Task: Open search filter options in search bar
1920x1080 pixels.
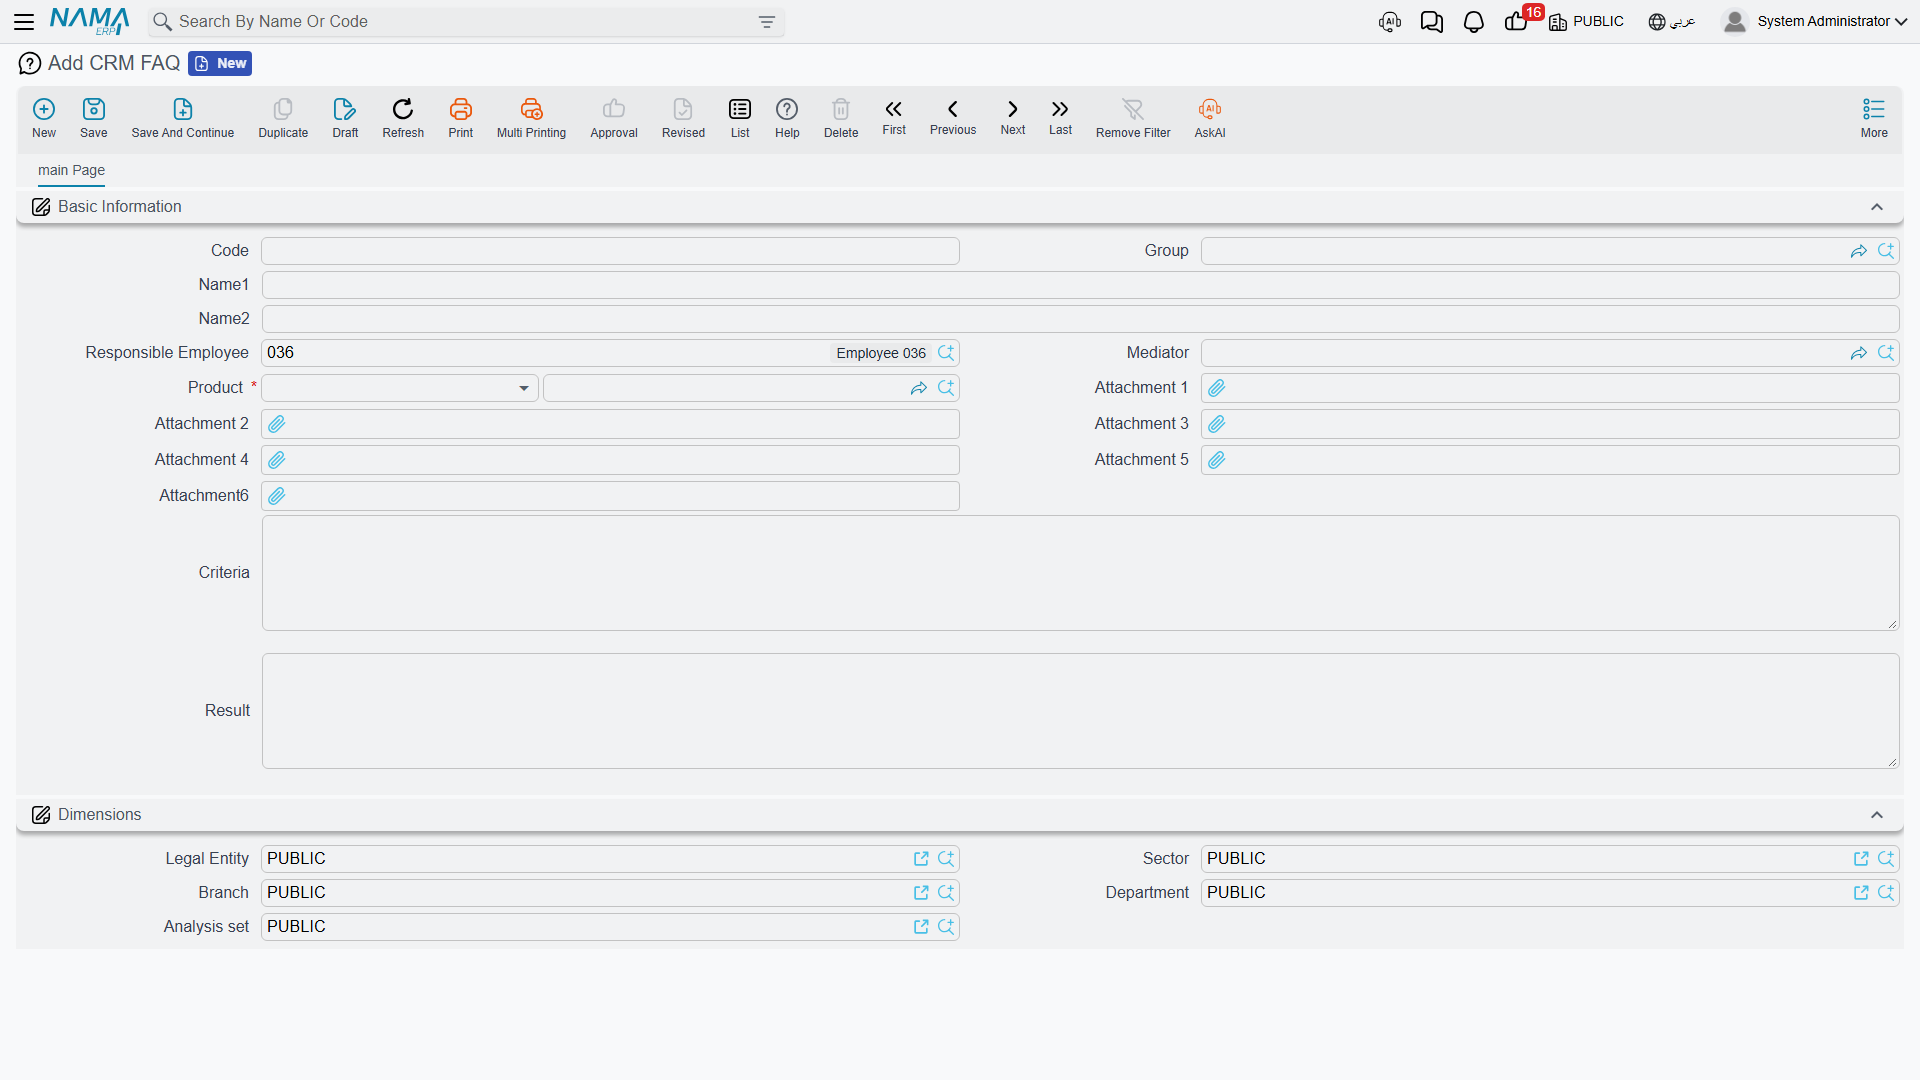Action: [767, 22]
